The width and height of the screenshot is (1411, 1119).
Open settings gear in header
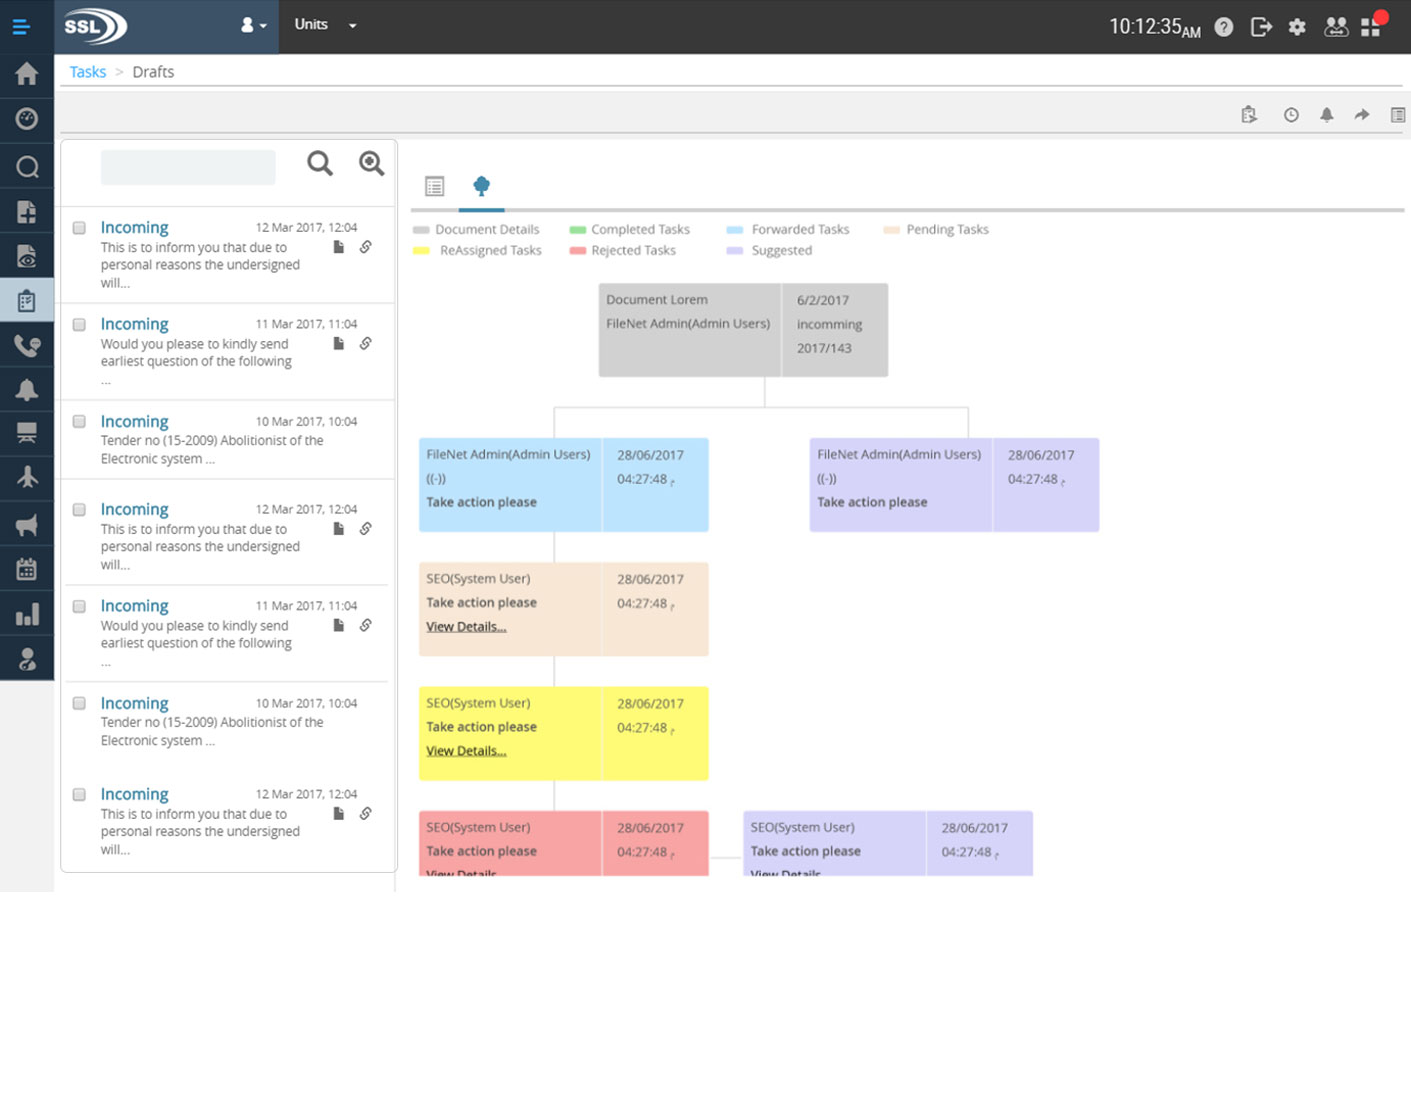tap(1297, 27)
